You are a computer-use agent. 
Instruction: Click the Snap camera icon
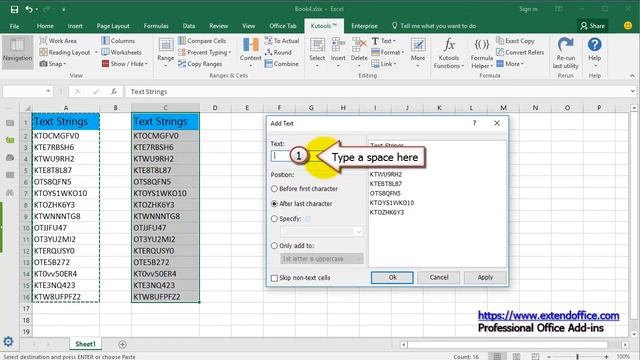pyautogui.click(x=43, y=64)
